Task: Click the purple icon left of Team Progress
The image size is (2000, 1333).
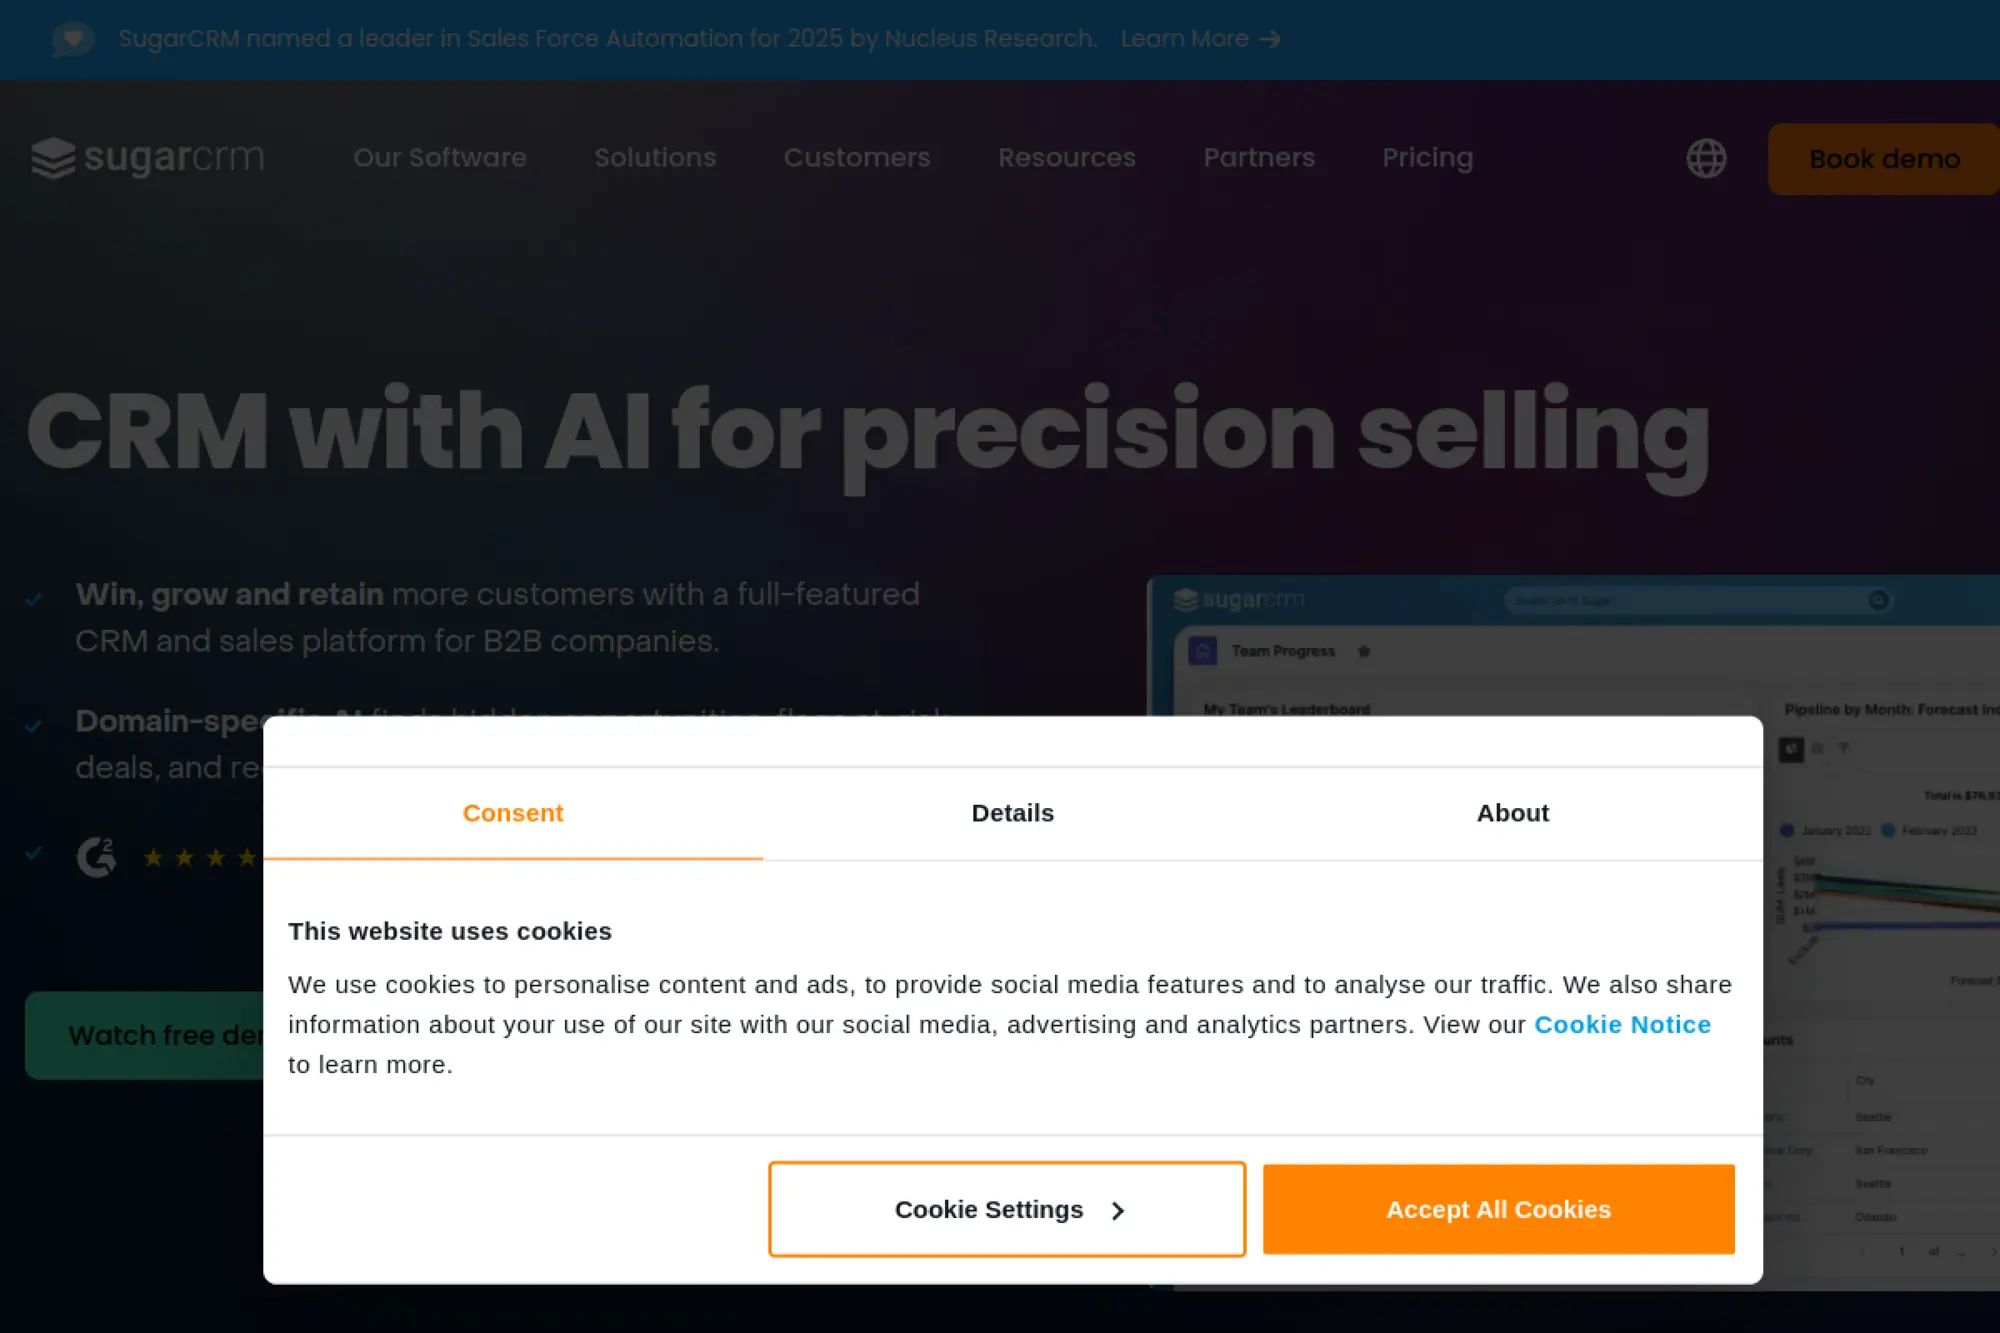Action: pyautogui.click(x=1202, y=651)
